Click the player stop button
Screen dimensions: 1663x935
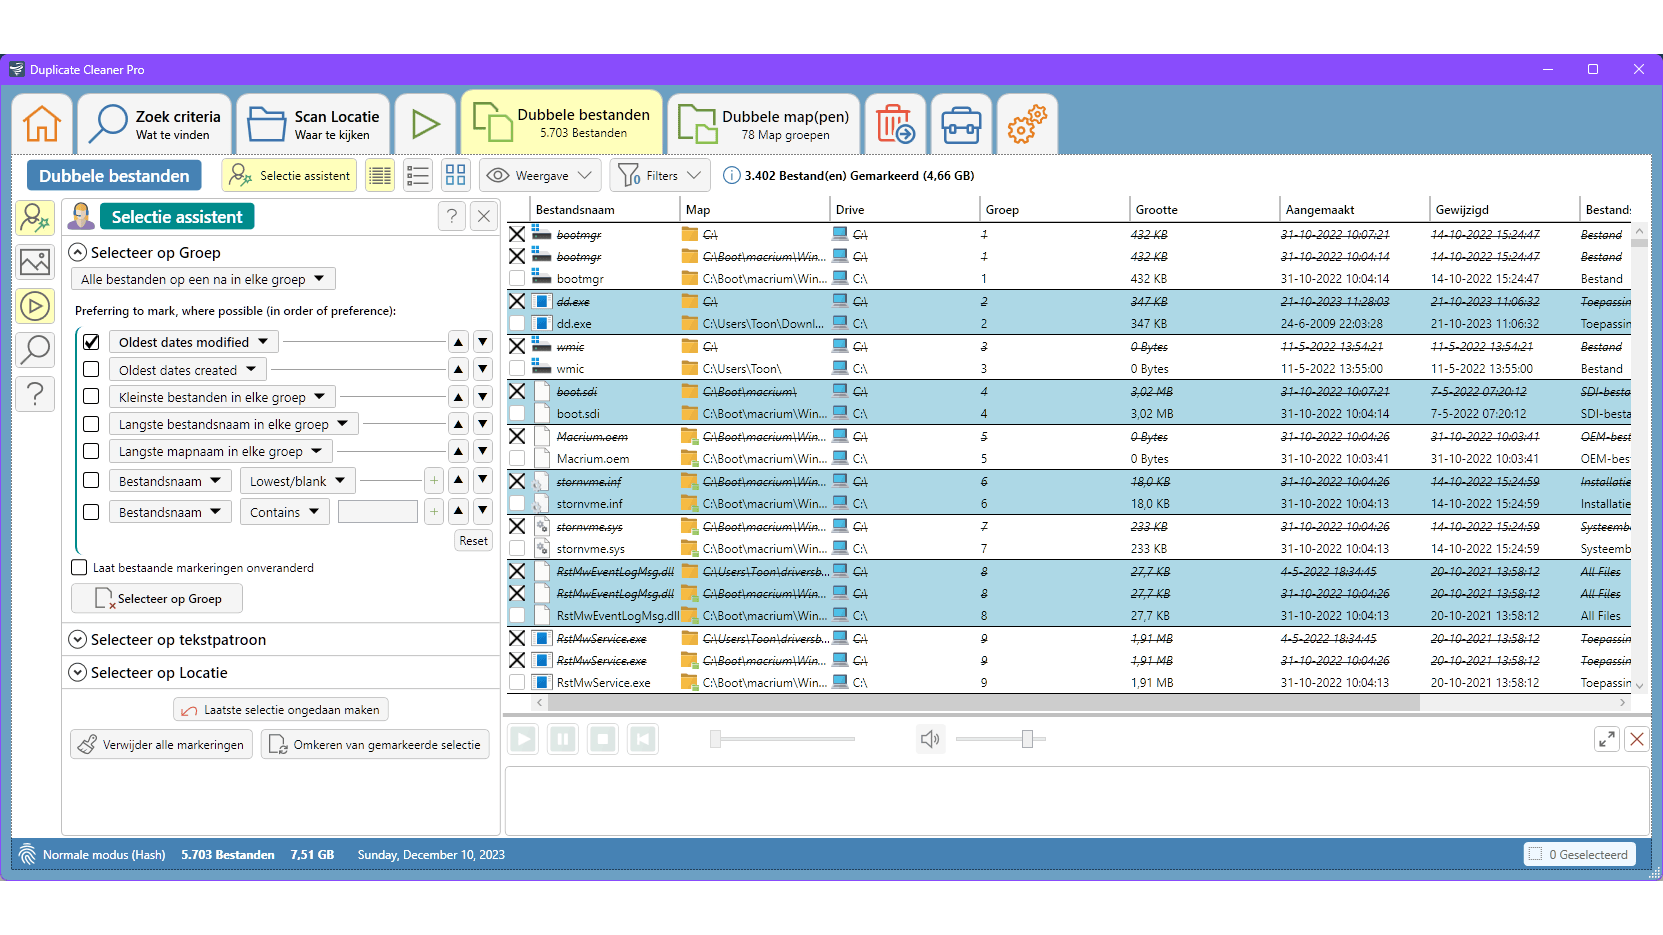603,739
